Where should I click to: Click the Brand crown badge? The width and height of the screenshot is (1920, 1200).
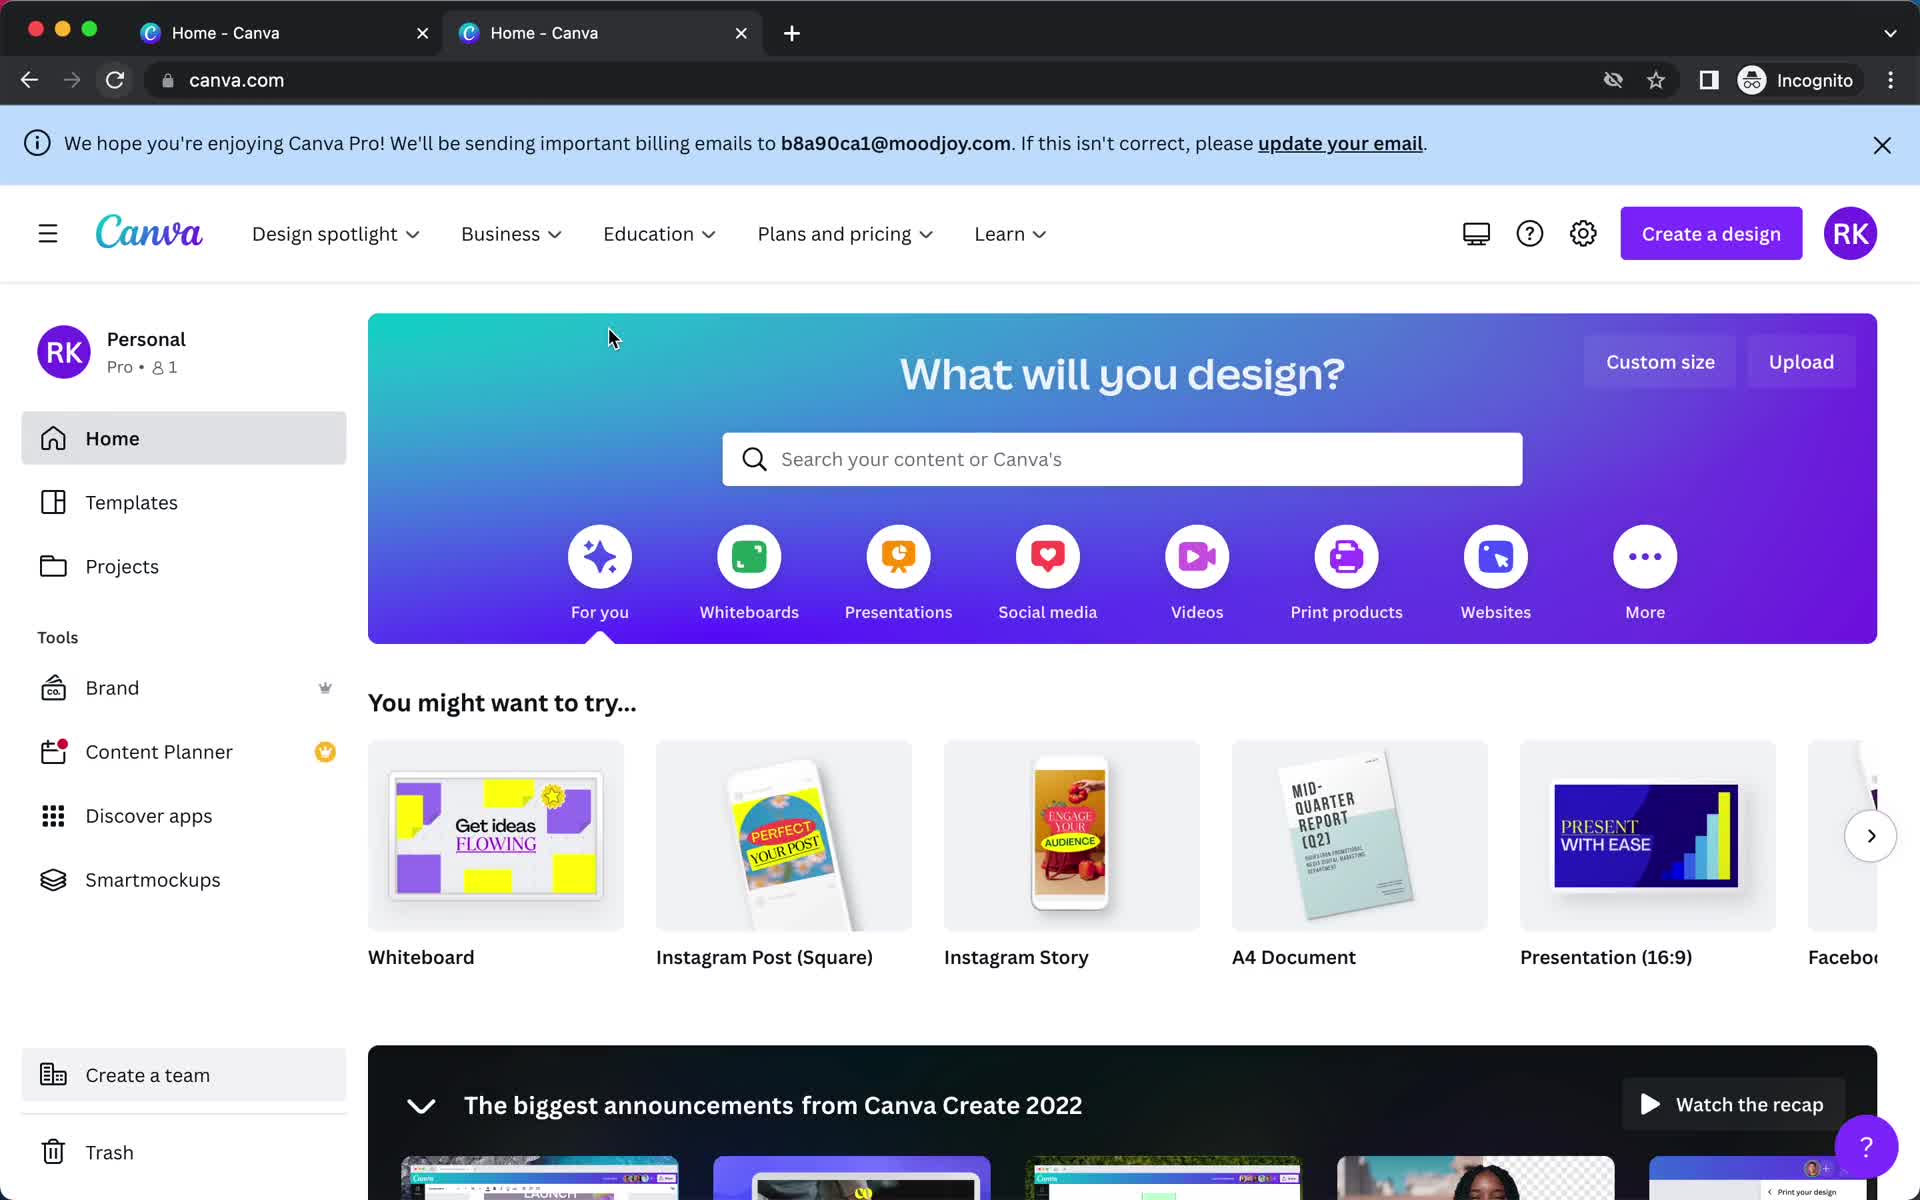(325, 688)
